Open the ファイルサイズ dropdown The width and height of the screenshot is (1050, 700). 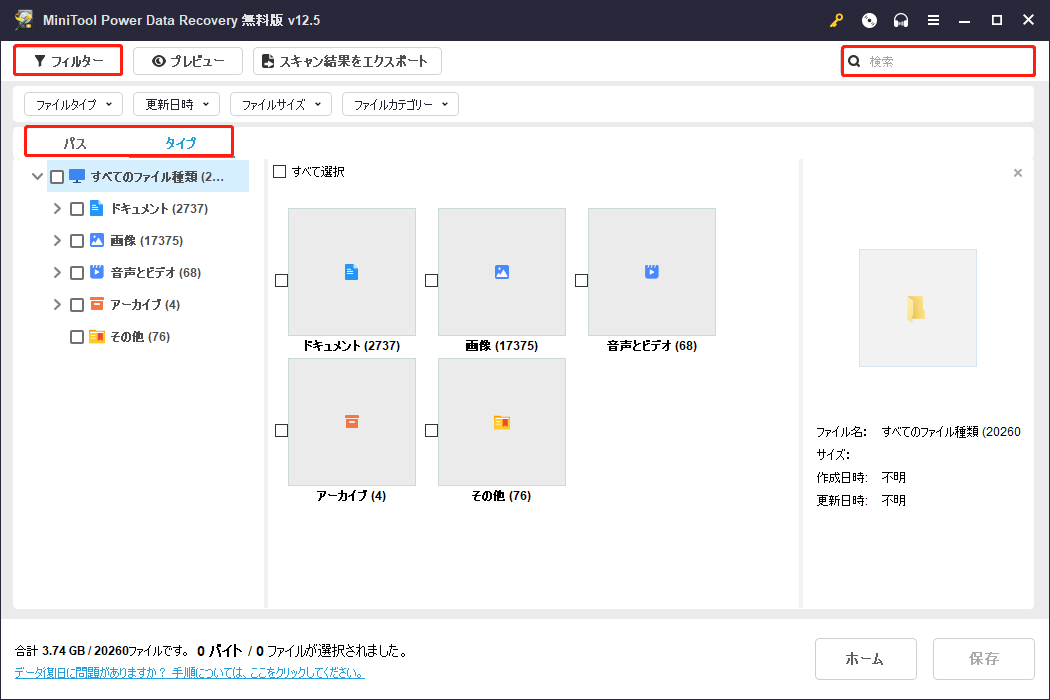click(x=281, y=104)
